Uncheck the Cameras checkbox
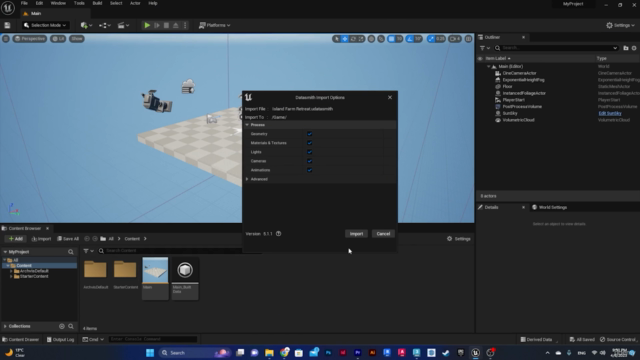Image resolution: width=640 pixels, height=360 pixels. point(309,161)
